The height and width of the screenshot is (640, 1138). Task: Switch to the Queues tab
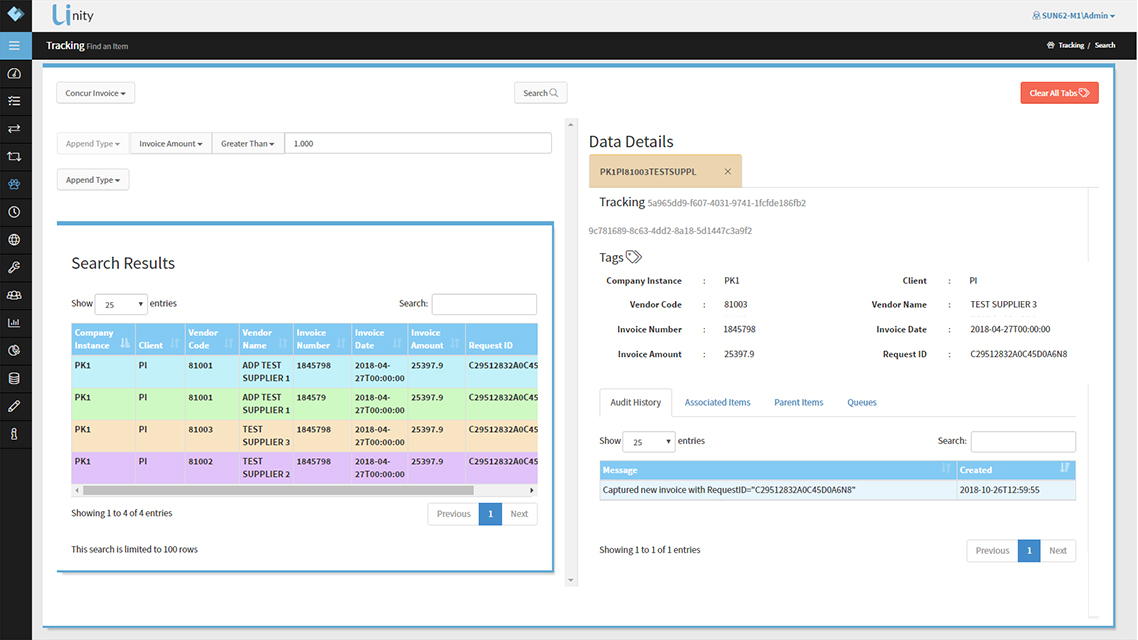(x=861, y=403)
